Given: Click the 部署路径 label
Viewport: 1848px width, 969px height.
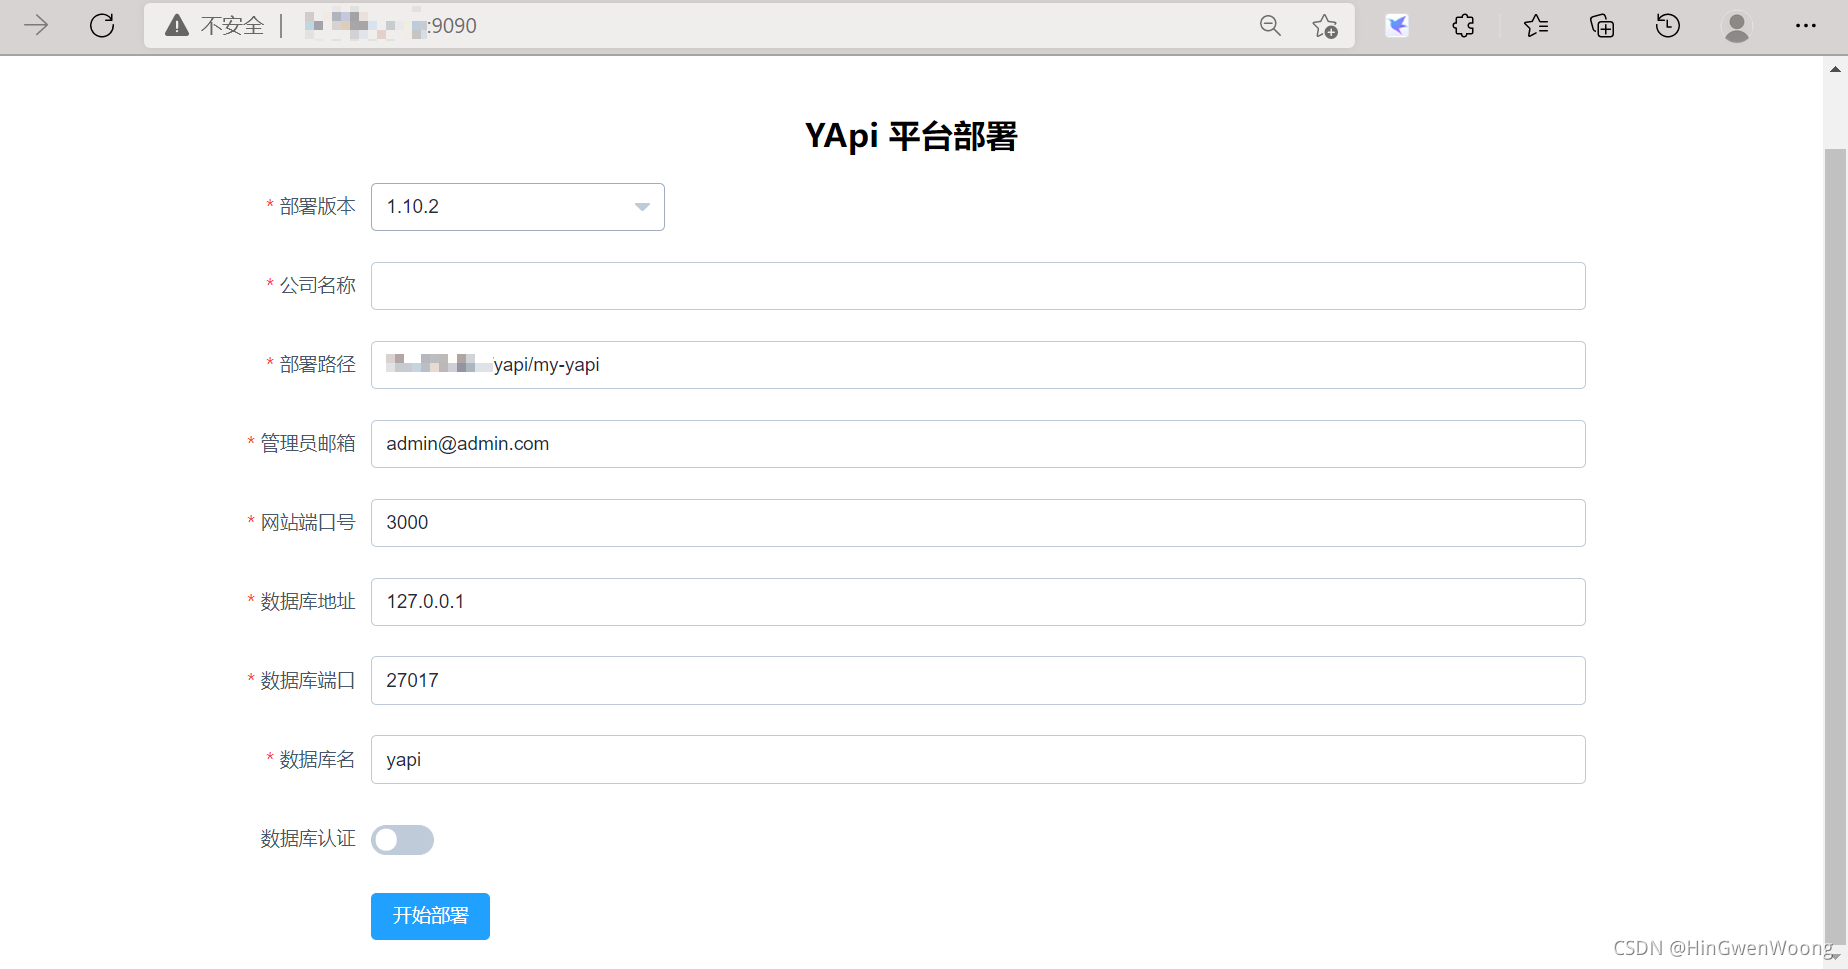Looking at the screenshot, I should tap(317, 364).
